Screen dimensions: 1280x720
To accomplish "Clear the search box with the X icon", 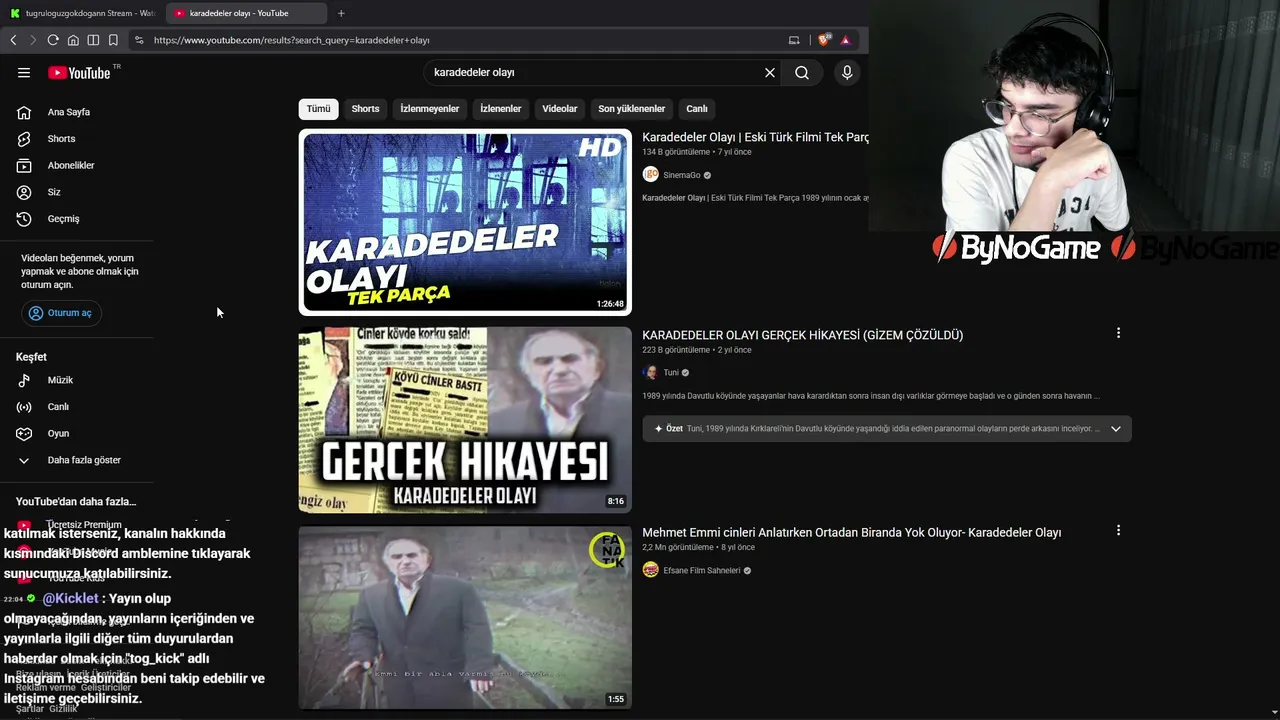I will (x=770, y=72).
